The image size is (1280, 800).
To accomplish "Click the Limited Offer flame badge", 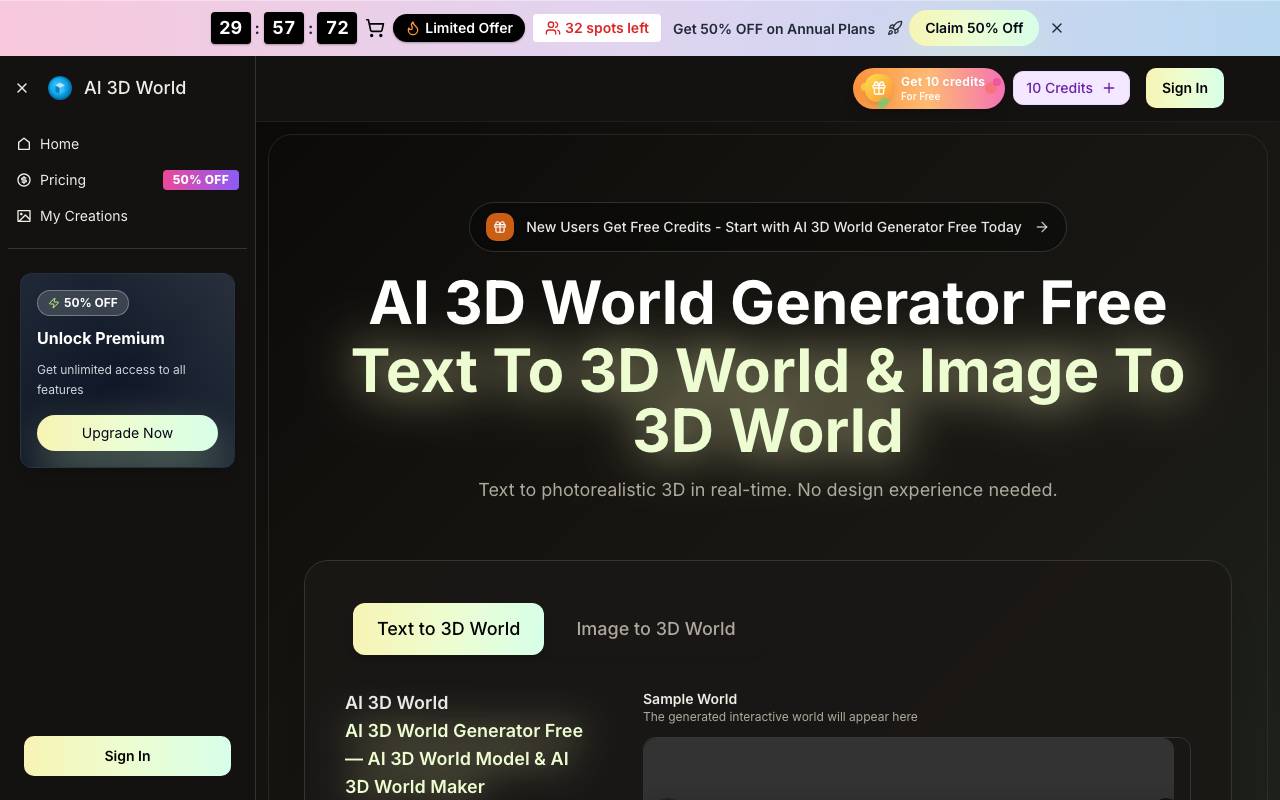I will (459, 28).
